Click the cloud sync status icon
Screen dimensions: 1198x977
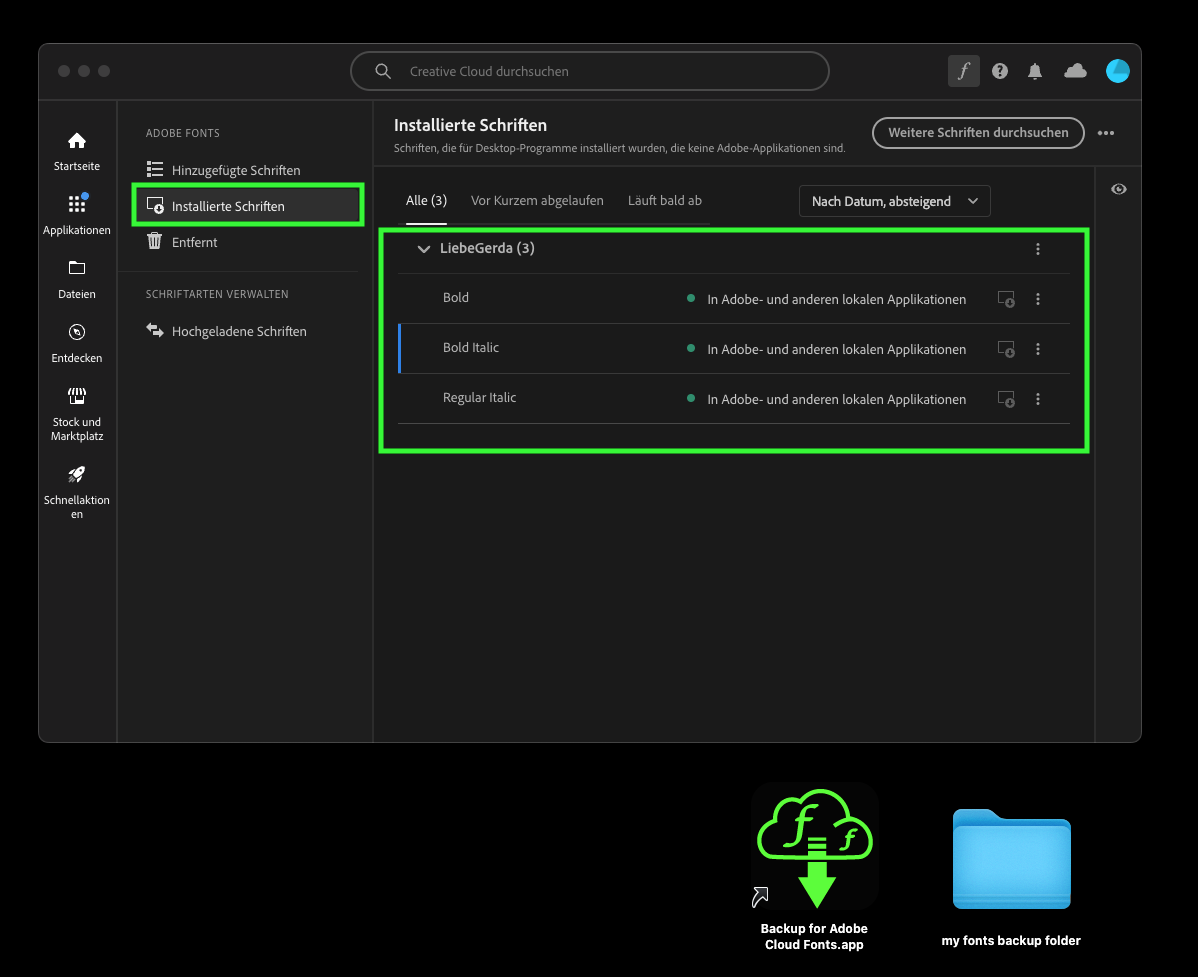(1075, 71)
